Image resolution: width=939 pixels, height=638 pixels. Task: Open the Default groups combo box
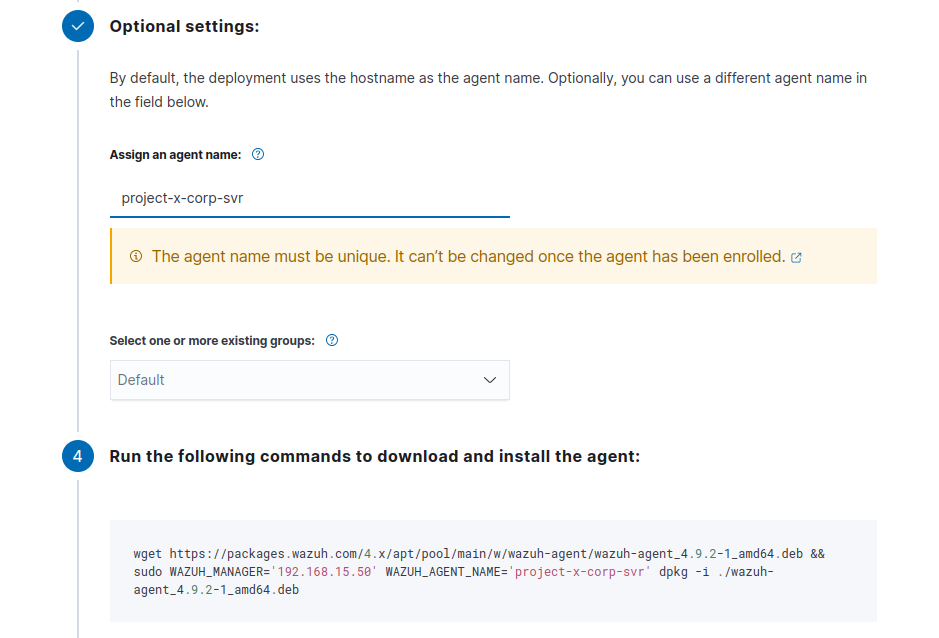click(300, 380)
